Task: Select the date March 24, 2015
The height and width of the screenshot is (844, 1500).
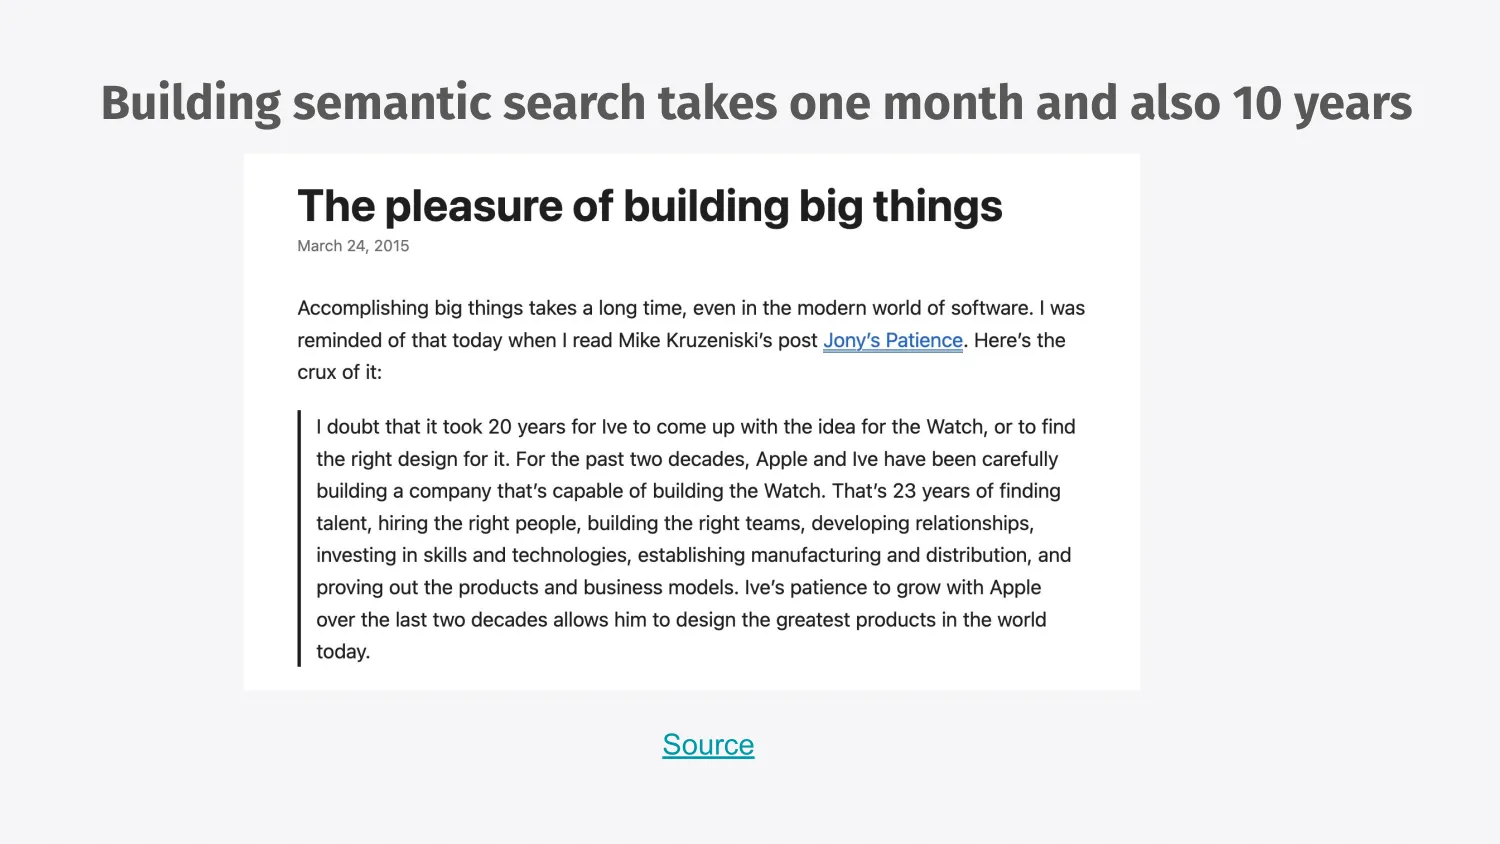Action: [353, 246]
